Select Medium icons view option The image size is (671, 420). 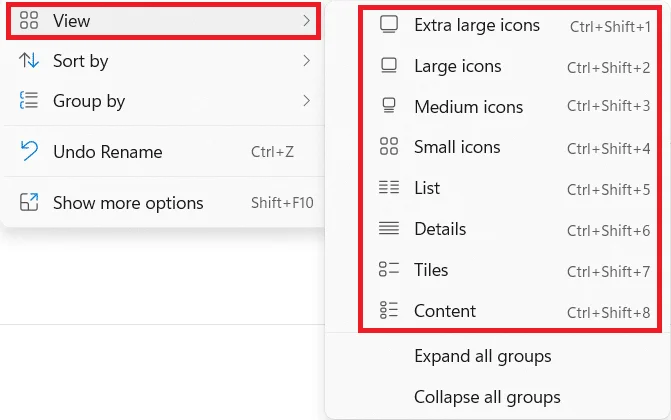click(510, 106)
